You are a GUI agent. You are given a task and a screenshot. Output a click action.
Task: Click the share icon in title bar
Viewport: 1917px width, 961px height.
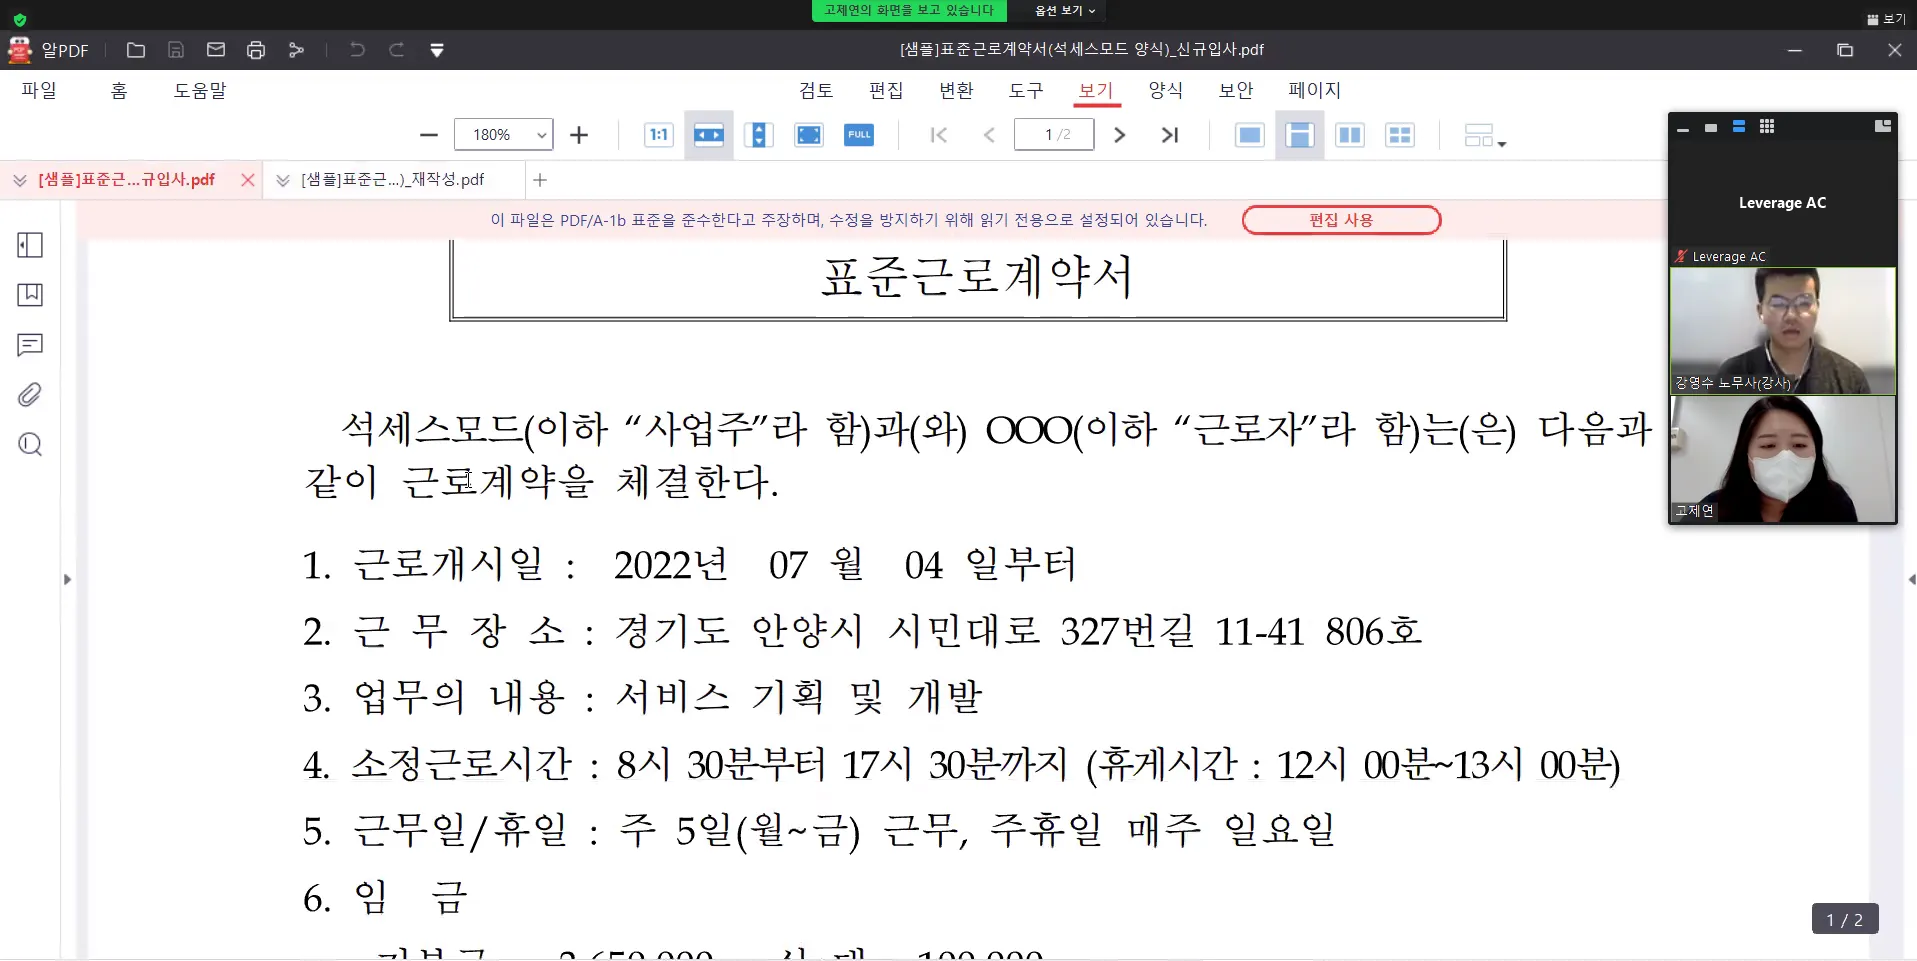click(296, 50)
